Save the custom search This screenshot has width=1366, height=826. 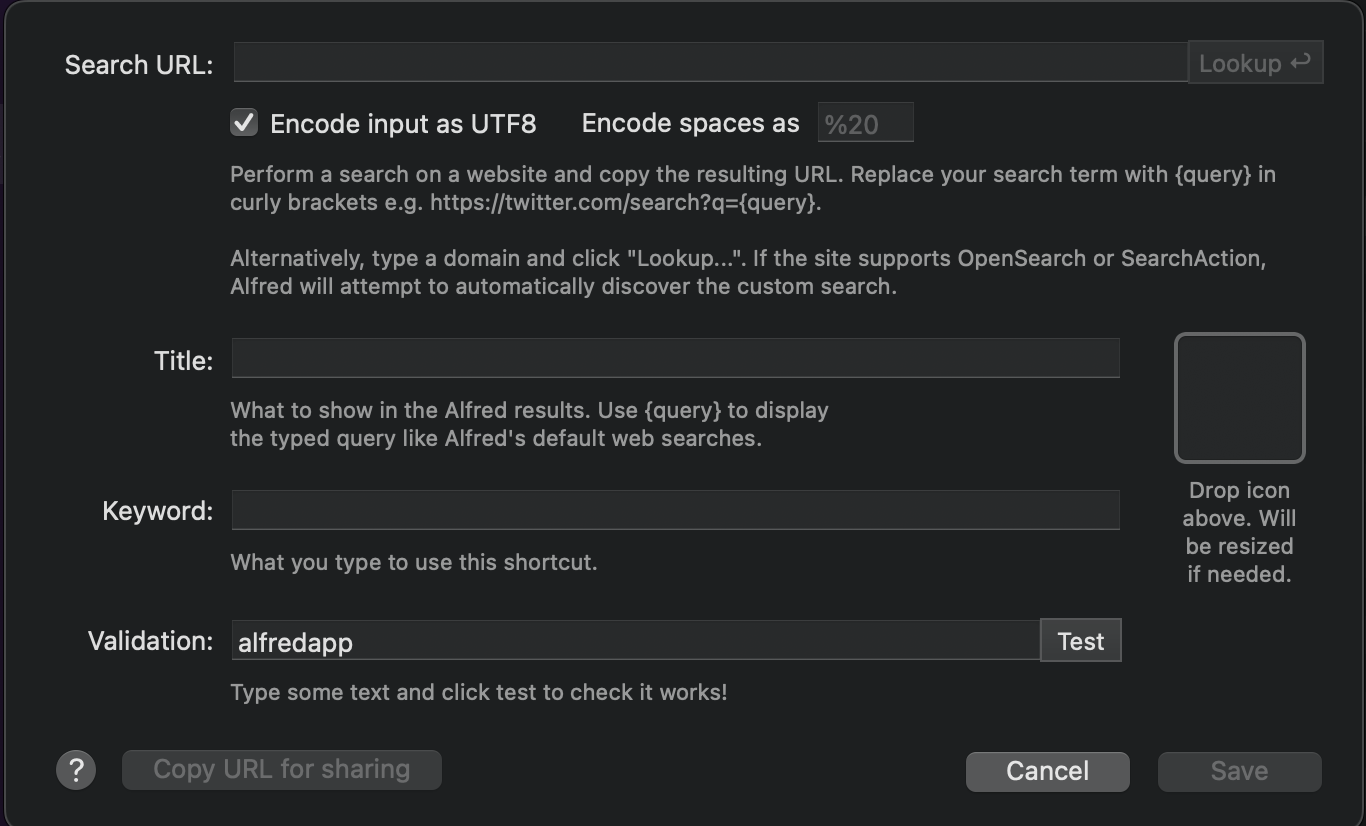coord(1239,771)
